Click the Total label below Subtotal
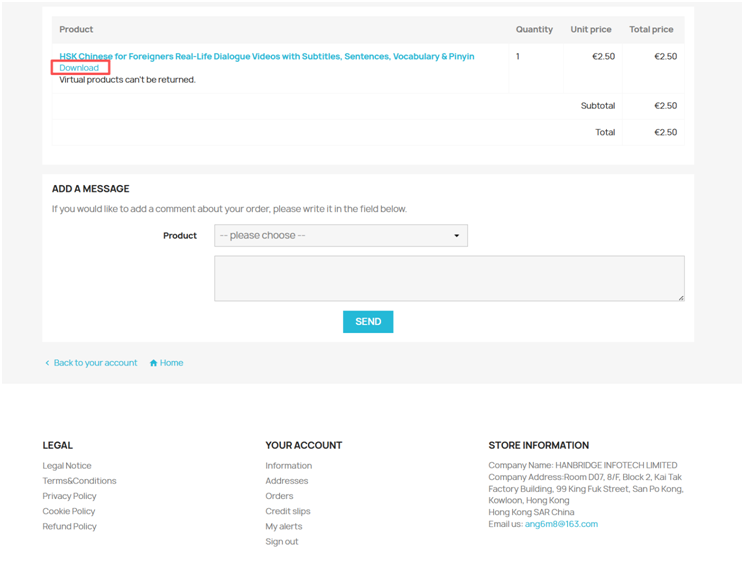742x583 pixels. (605, 132)
